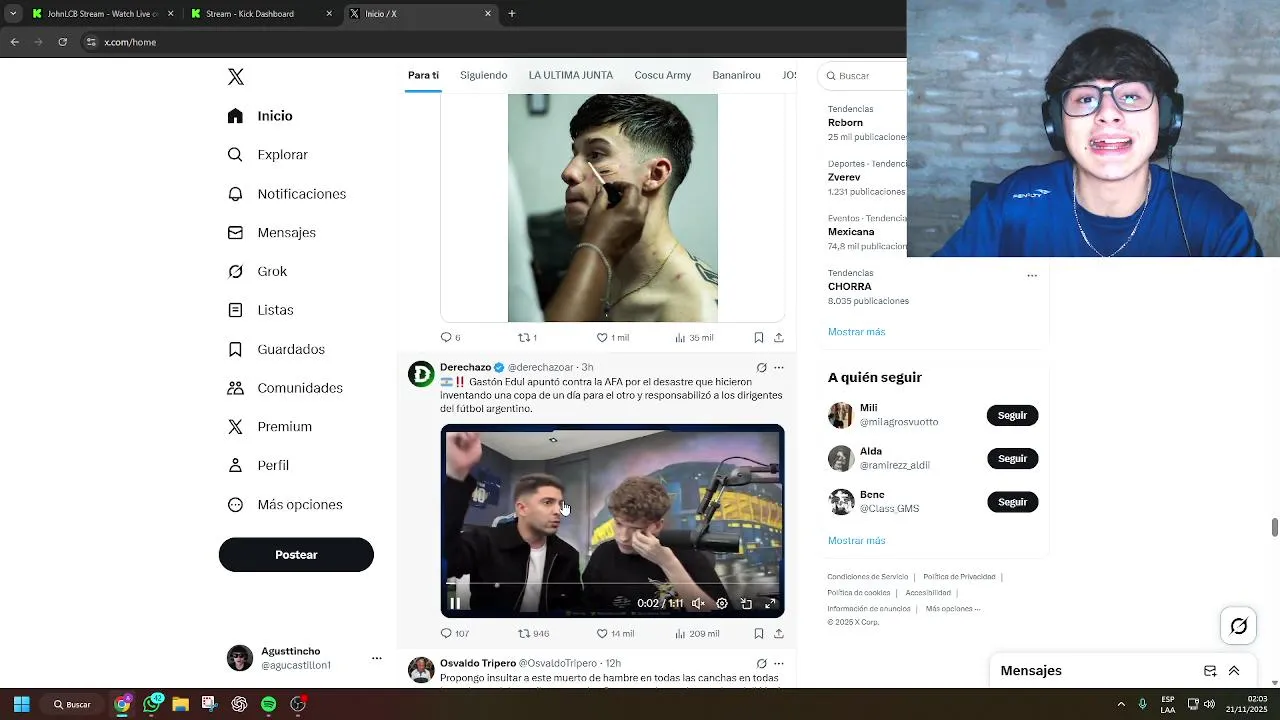Open more options on Osvaldo Tripero post
Viewport: 1280px width, 720px height.
(x=779, y=664)
